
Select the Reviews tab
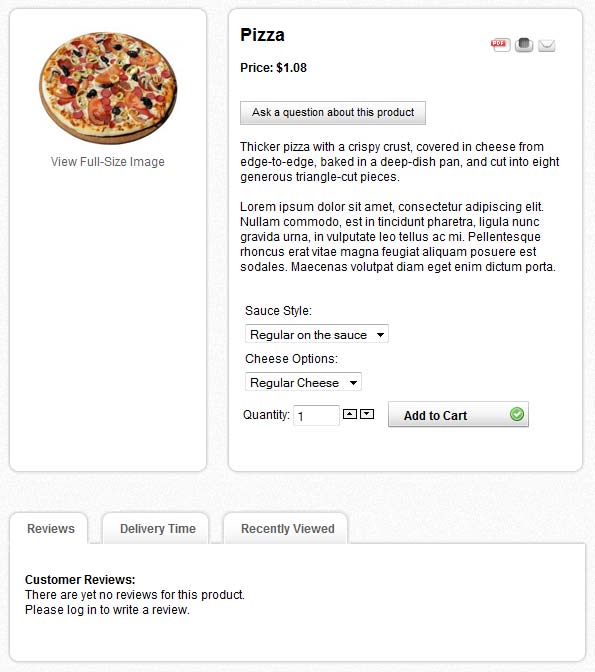(x=51, y=528)
